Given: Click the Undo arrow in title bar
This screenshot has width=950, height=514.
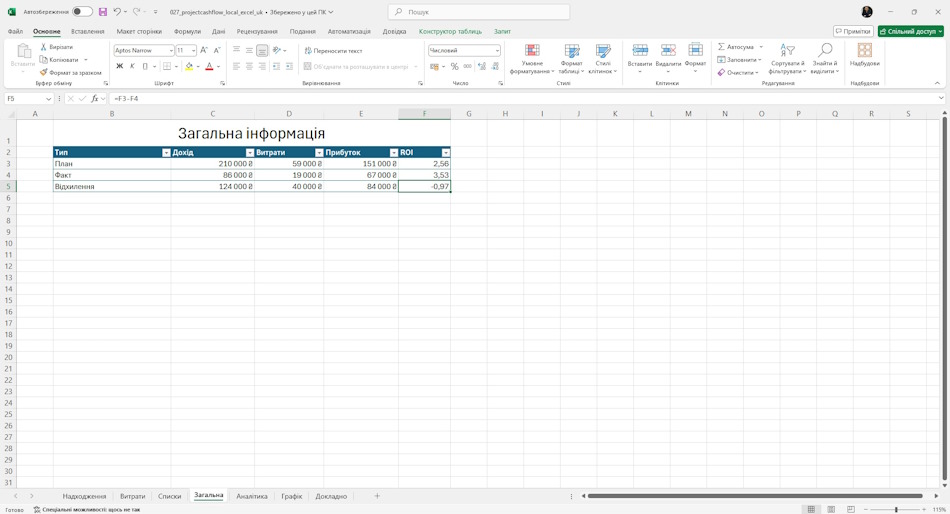Looking at the screenshot, I should [117, 12].
